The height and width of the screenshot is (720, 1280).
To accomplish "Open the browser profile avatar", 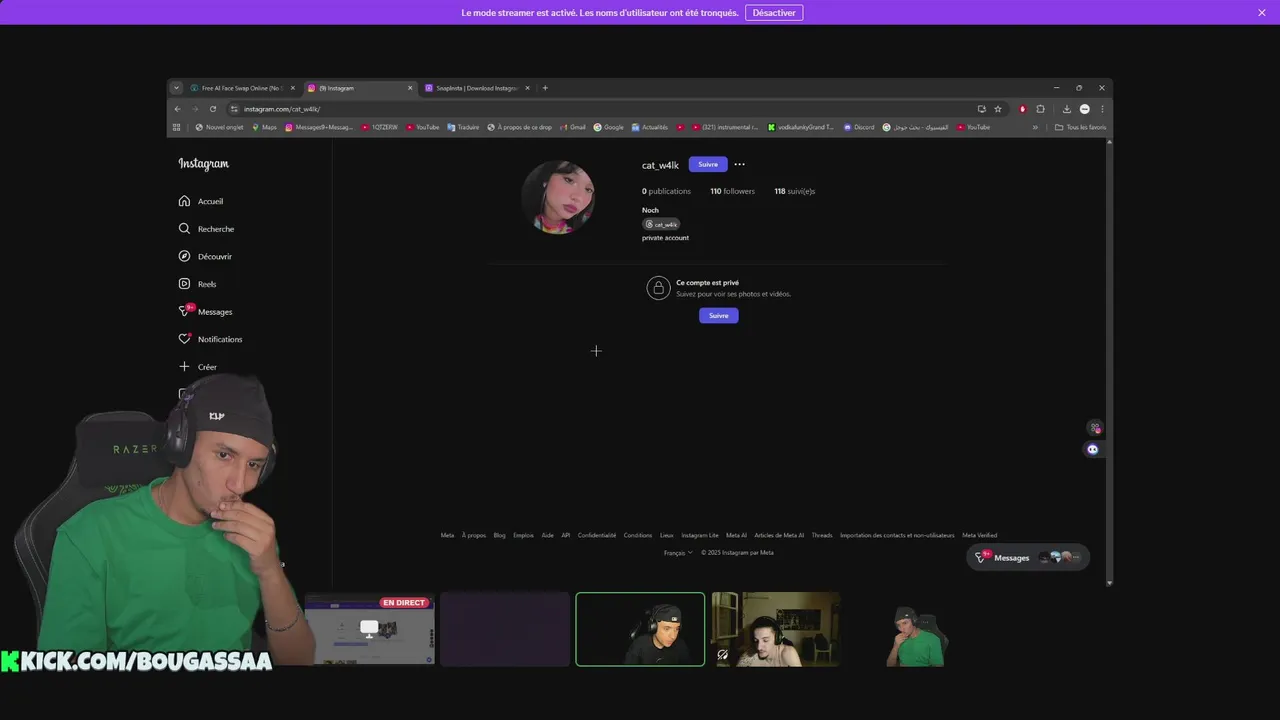I will (x=1085, y=109).
